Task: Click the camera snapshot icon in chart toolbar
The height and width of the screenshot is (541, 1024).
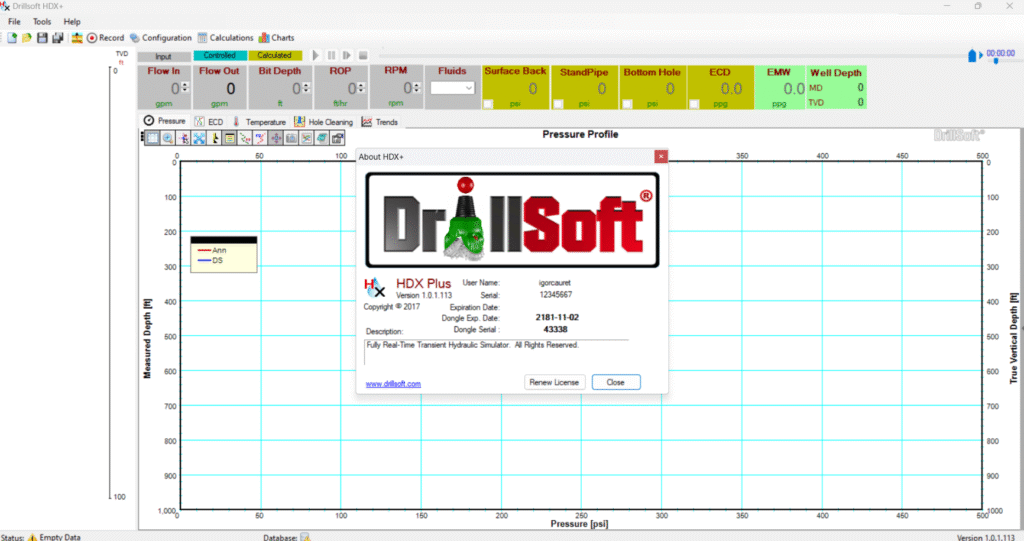Action: tap(291, 138)
